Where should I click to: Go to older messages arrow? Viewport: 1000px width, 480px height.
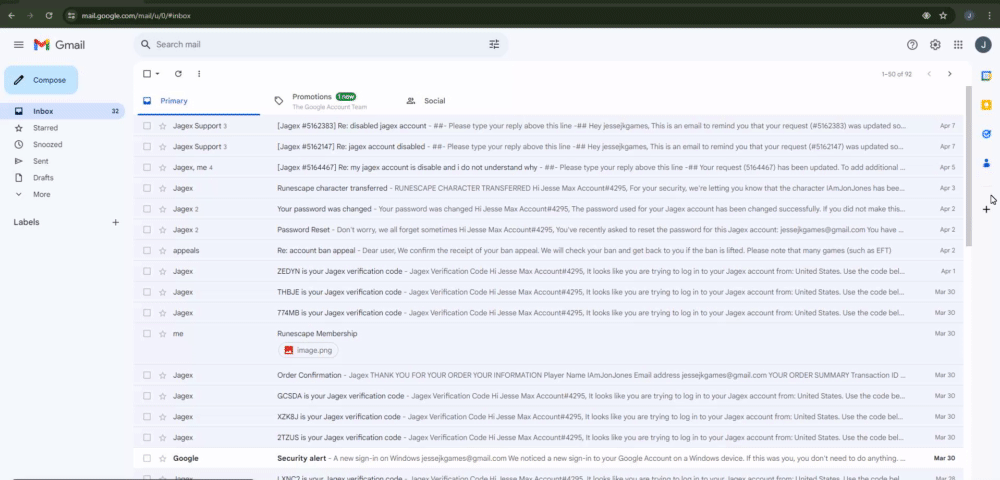(x=950, y=74)
